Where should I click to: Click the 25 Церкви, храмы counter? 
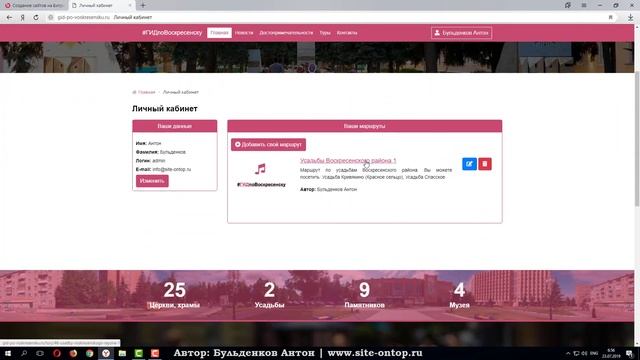click(x=174, y=295)
